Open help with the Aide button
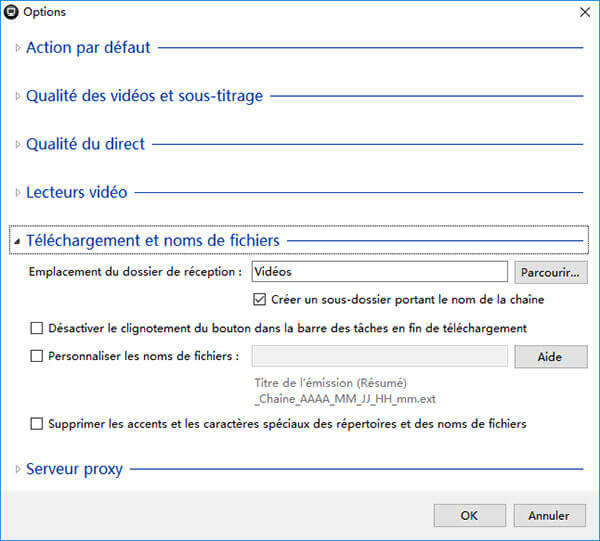This screenshot has width=600, height=541. (550, 357)
